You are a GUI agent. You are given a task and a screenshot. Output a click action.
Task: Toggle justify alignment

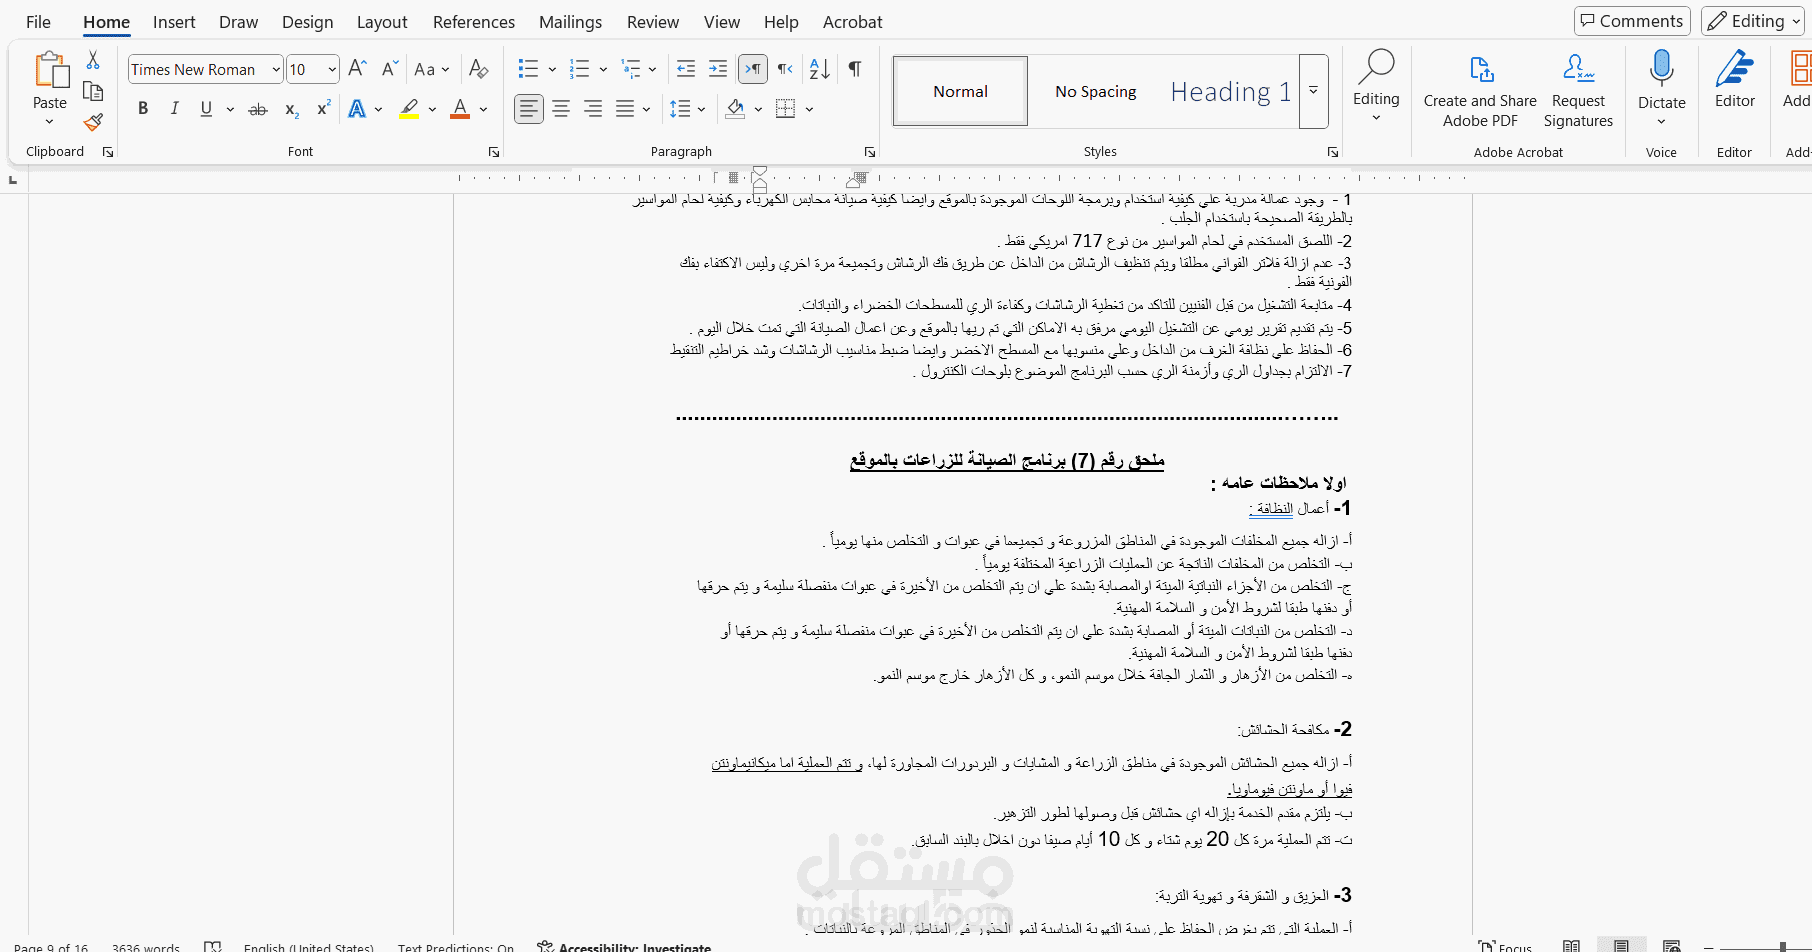coord(625,109)
